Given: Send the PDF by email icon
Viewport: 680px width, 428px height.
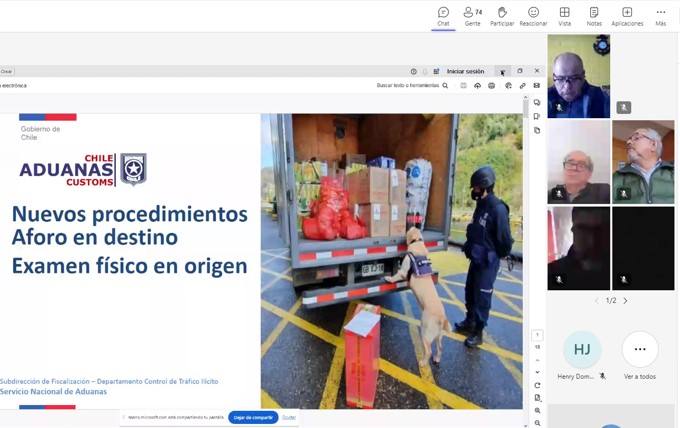Looking at the screenshot, I should pyautogui.click(x=536, y=86).
